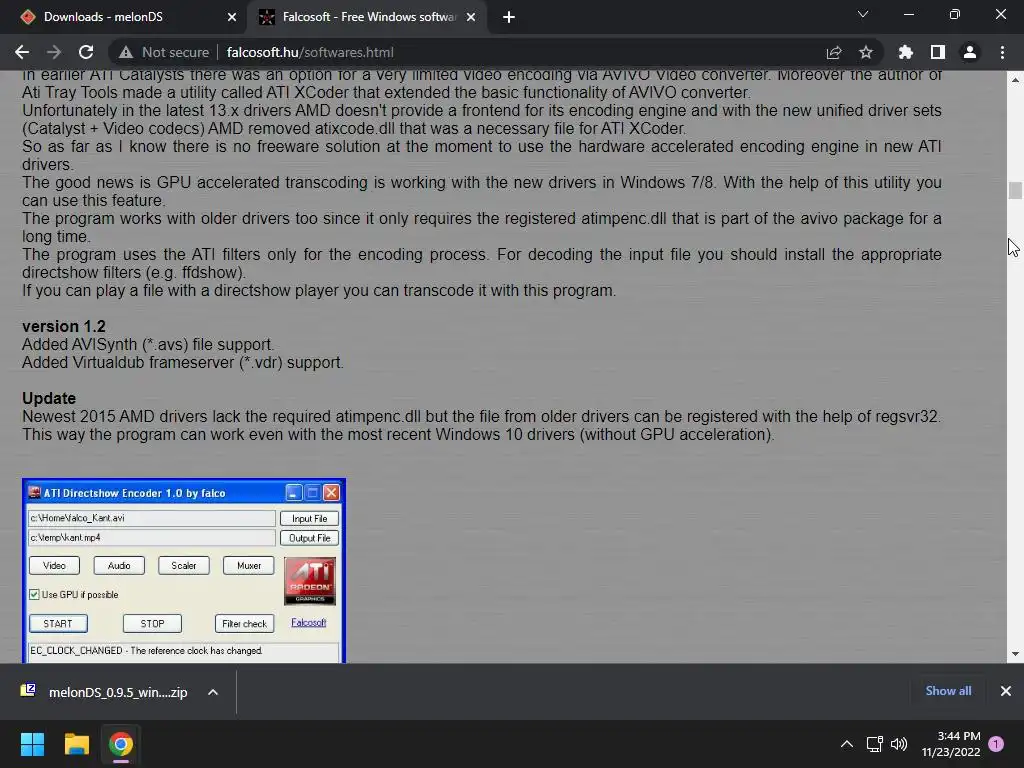
Task: Restore down the Chrome window
Action: coord(955,14)
